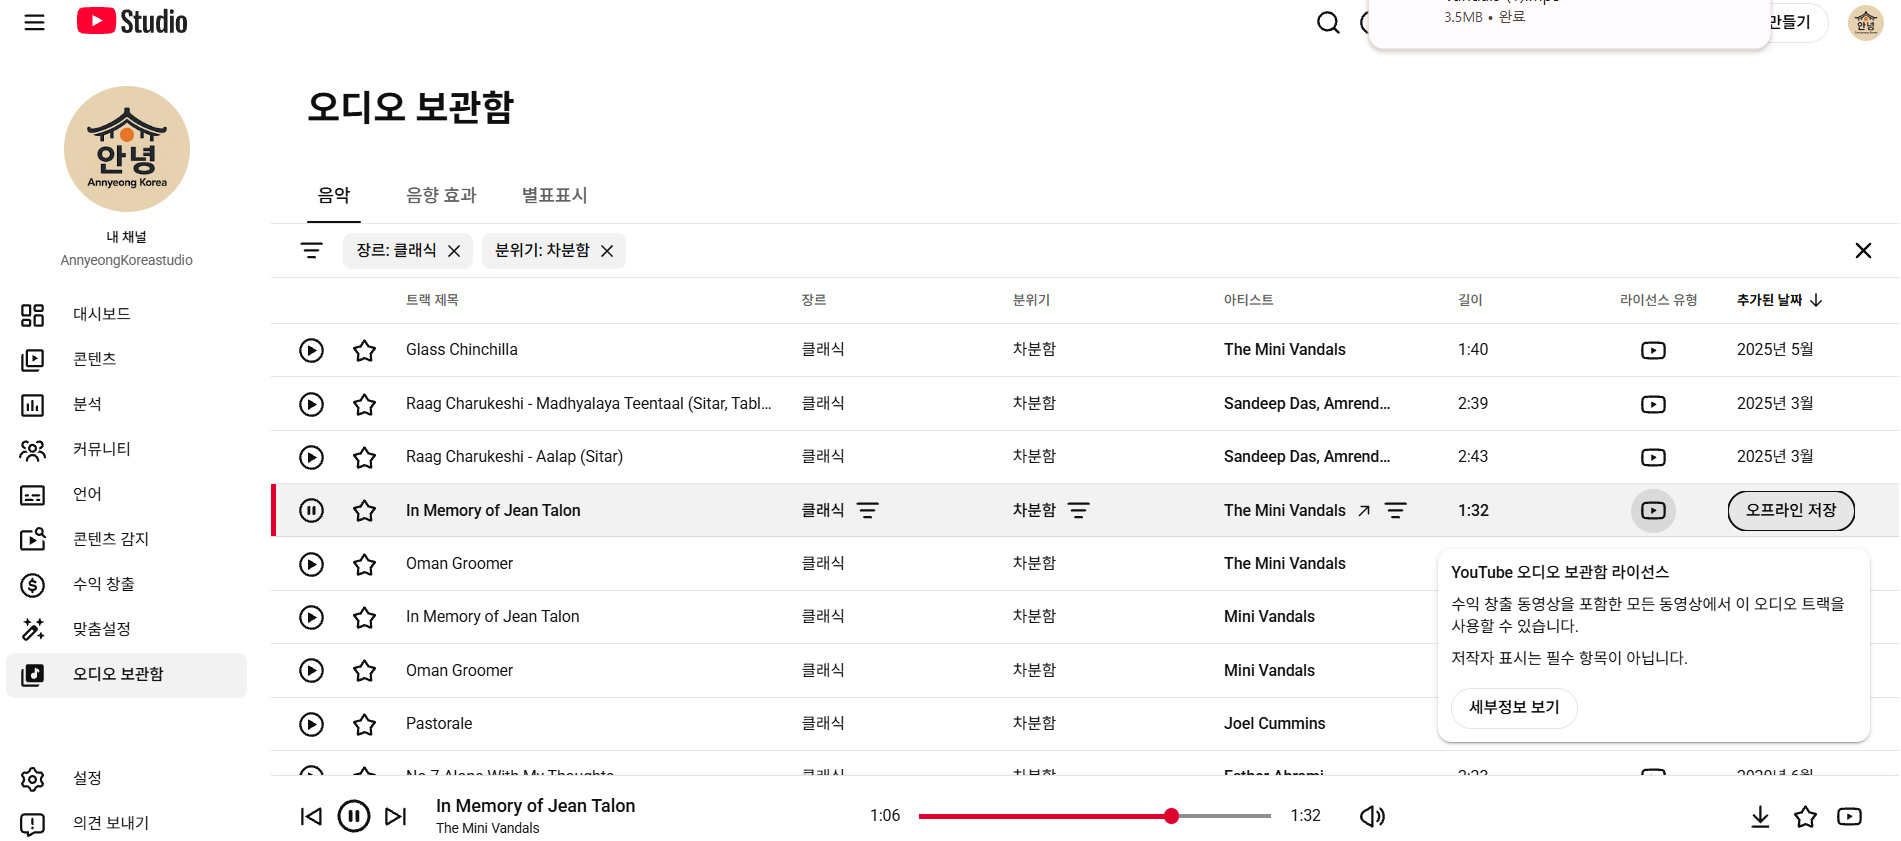Click the license icon on the Glass Chinchilla row

pyautogui.click(x=1653, y=350)
